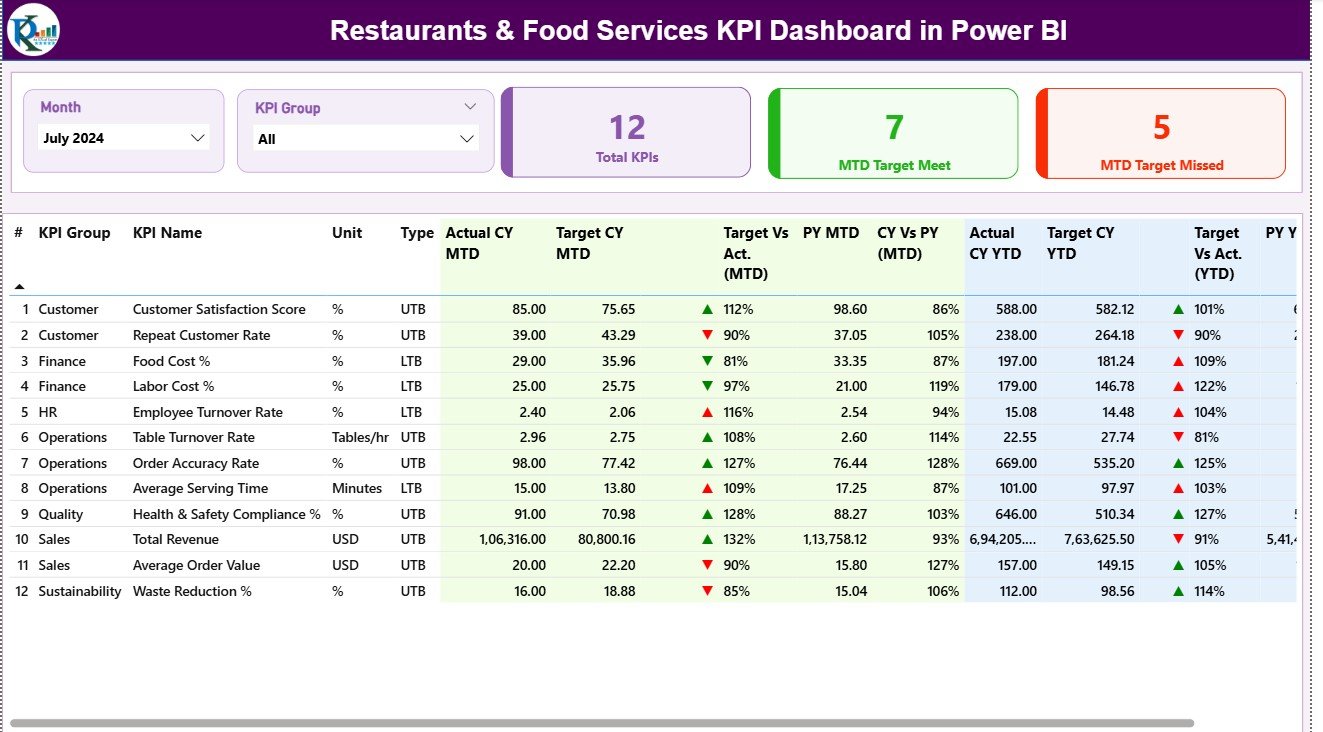Open the KPI Group dropdown showing All
Image resolution: width=1323 pixels, height=732 pixels.
pos(466,139)
